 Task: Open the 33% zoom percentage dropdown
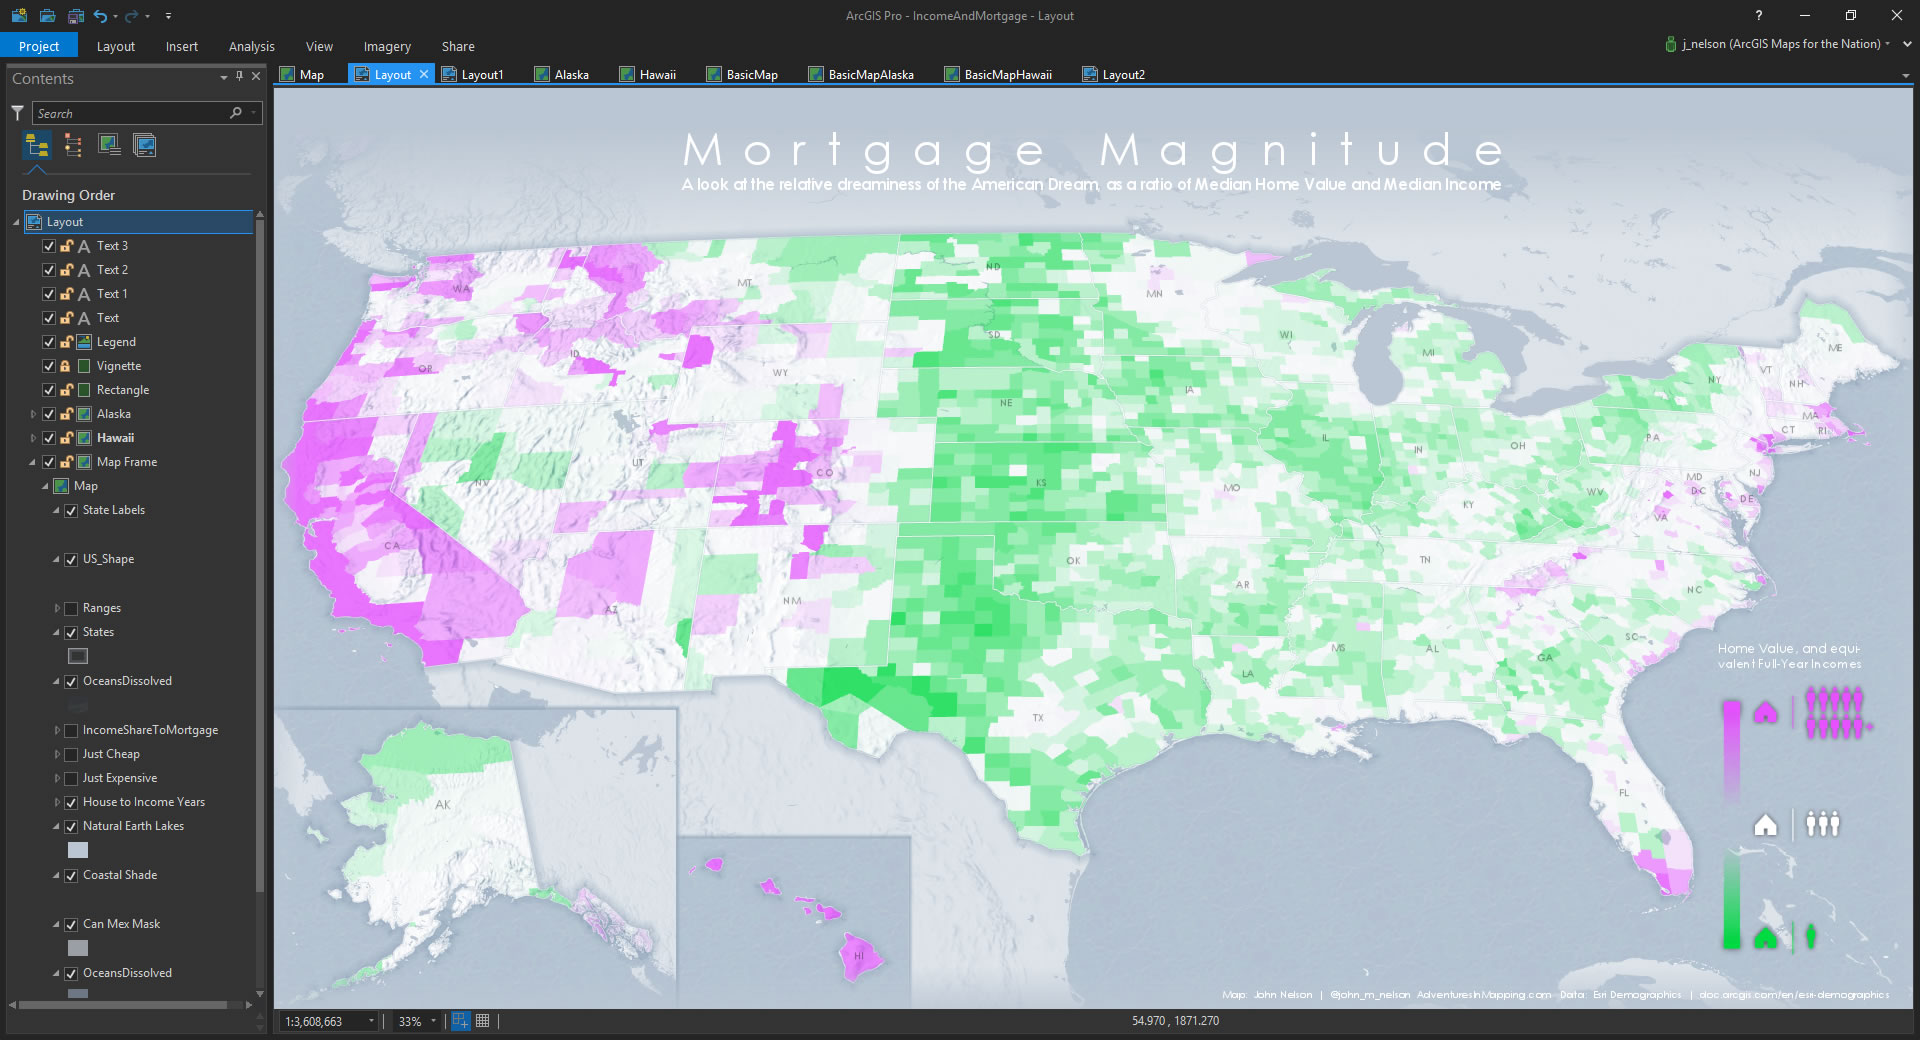click(x=433, y=1021)
